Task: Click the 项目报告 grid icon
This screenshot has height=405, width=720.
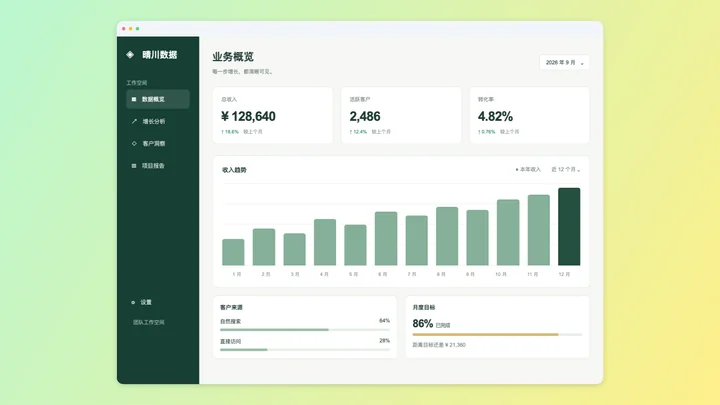Action: click(x=134, y=166)
